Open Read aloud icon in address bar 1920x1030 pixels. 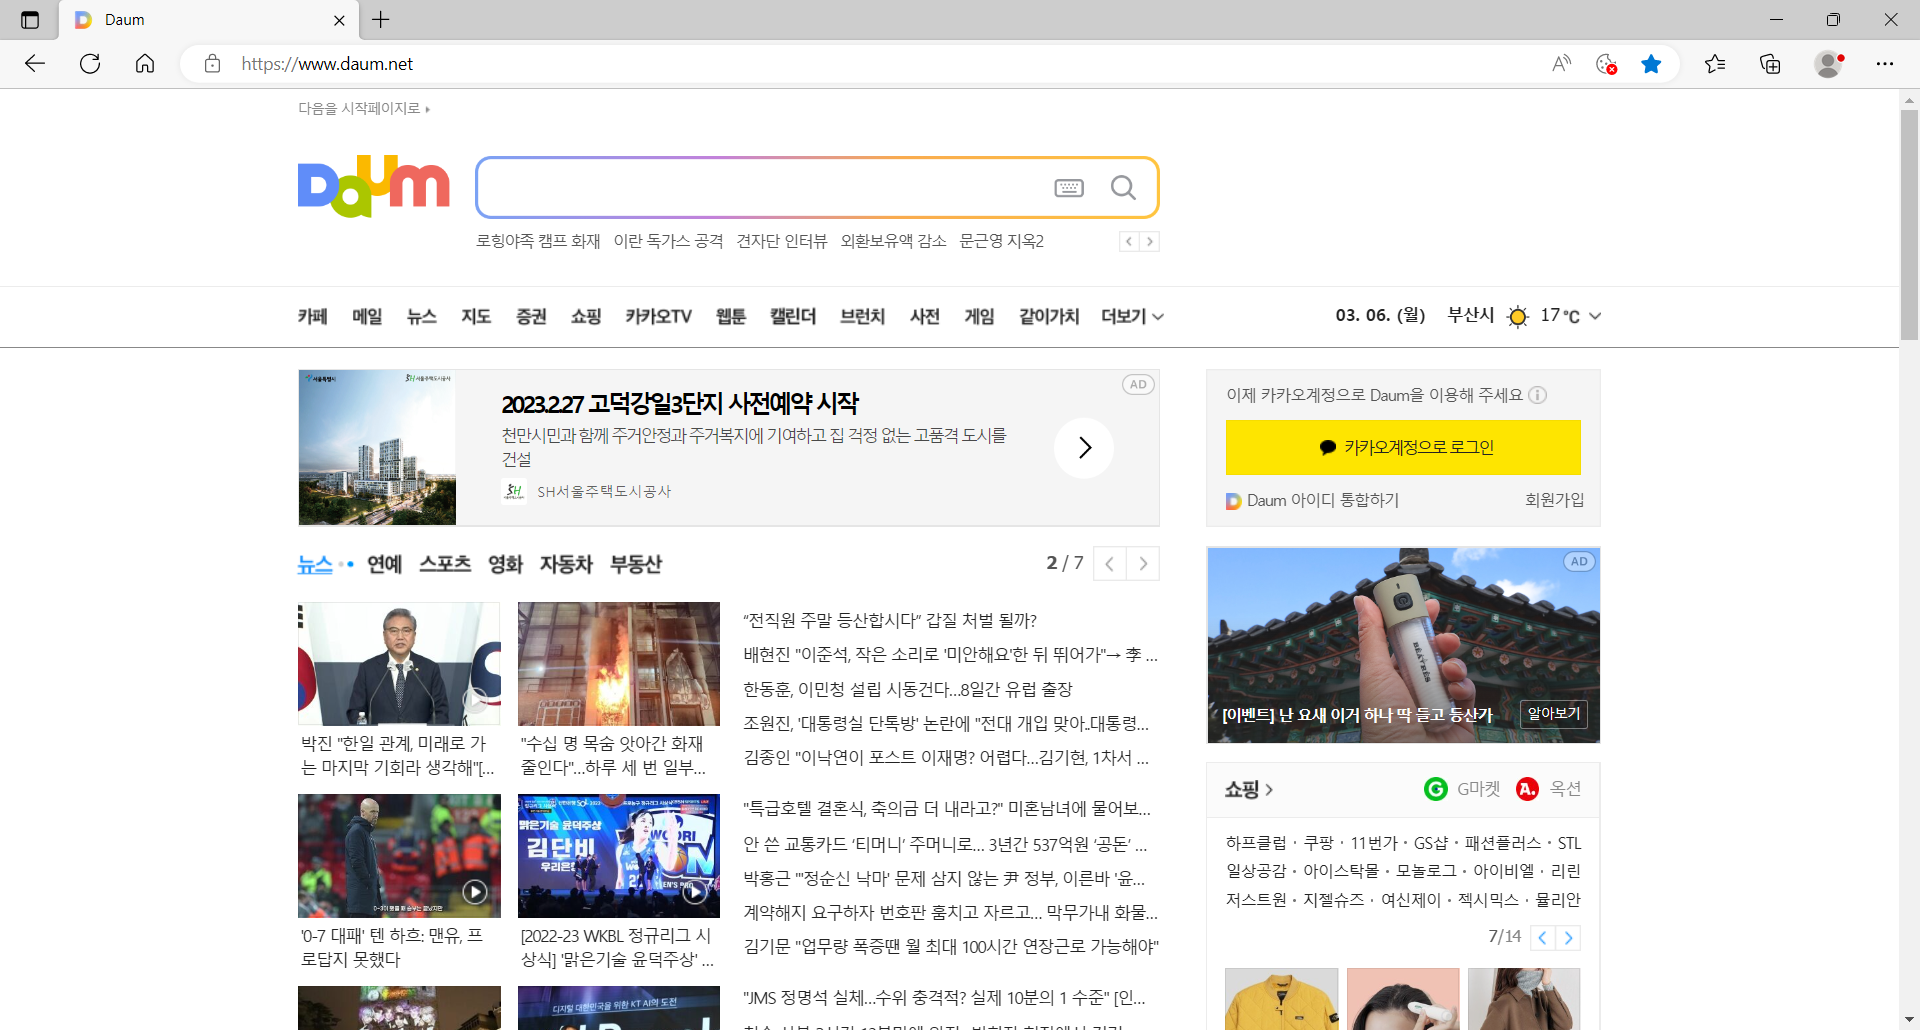[1561, 64]
